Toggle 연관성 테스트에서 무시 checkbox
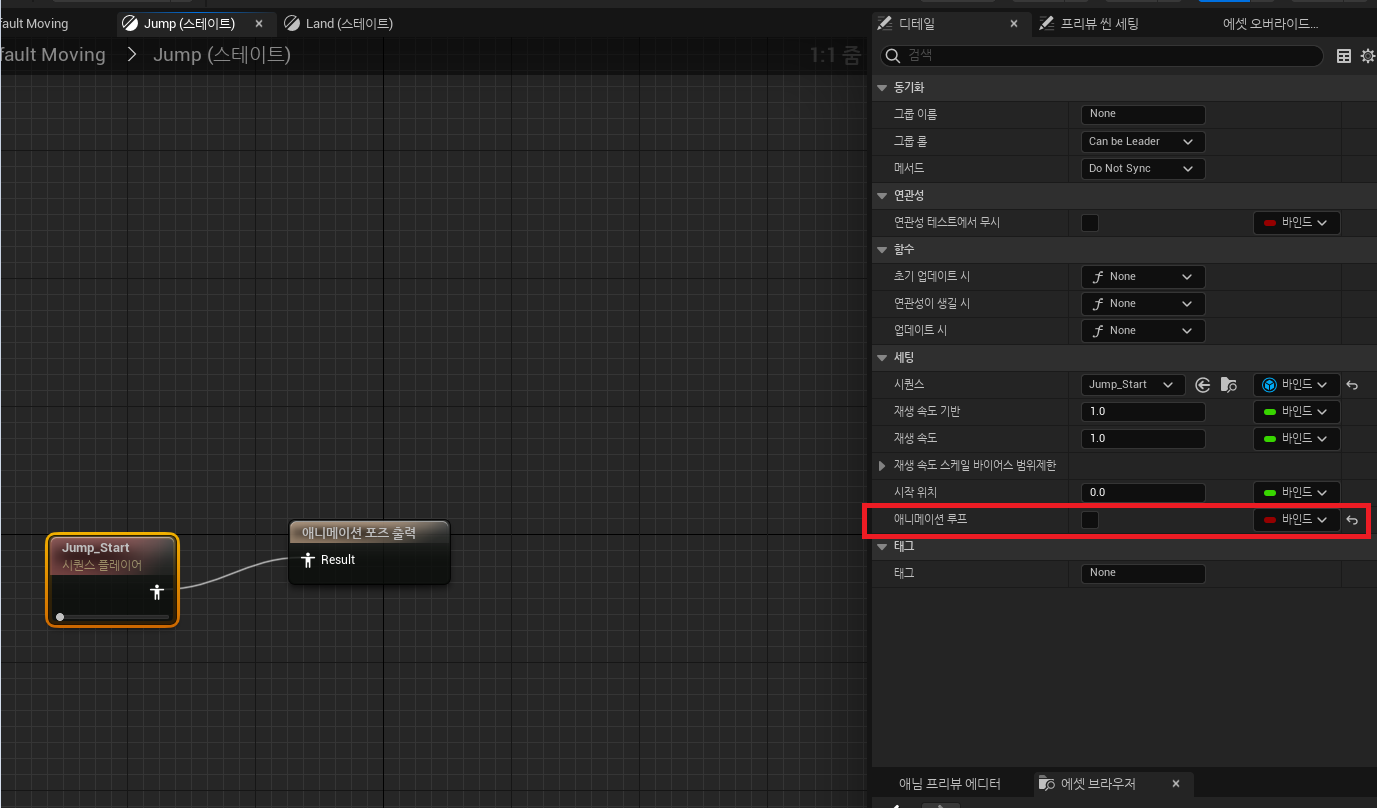The height and width of the screenshot is (808, 1377). [x=1090, y=223]
